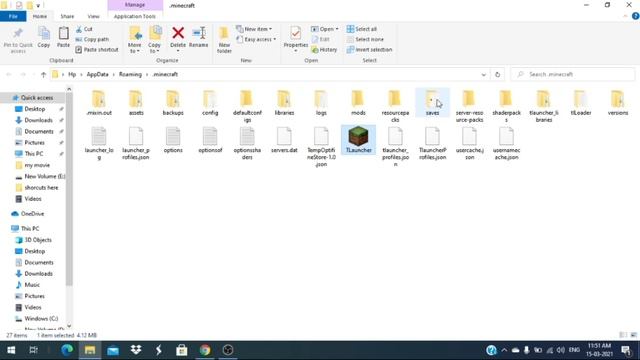Select the versions folder
The width and height of the screenshot is (640, 360).
pyautogui.click(x=618, y=103)
